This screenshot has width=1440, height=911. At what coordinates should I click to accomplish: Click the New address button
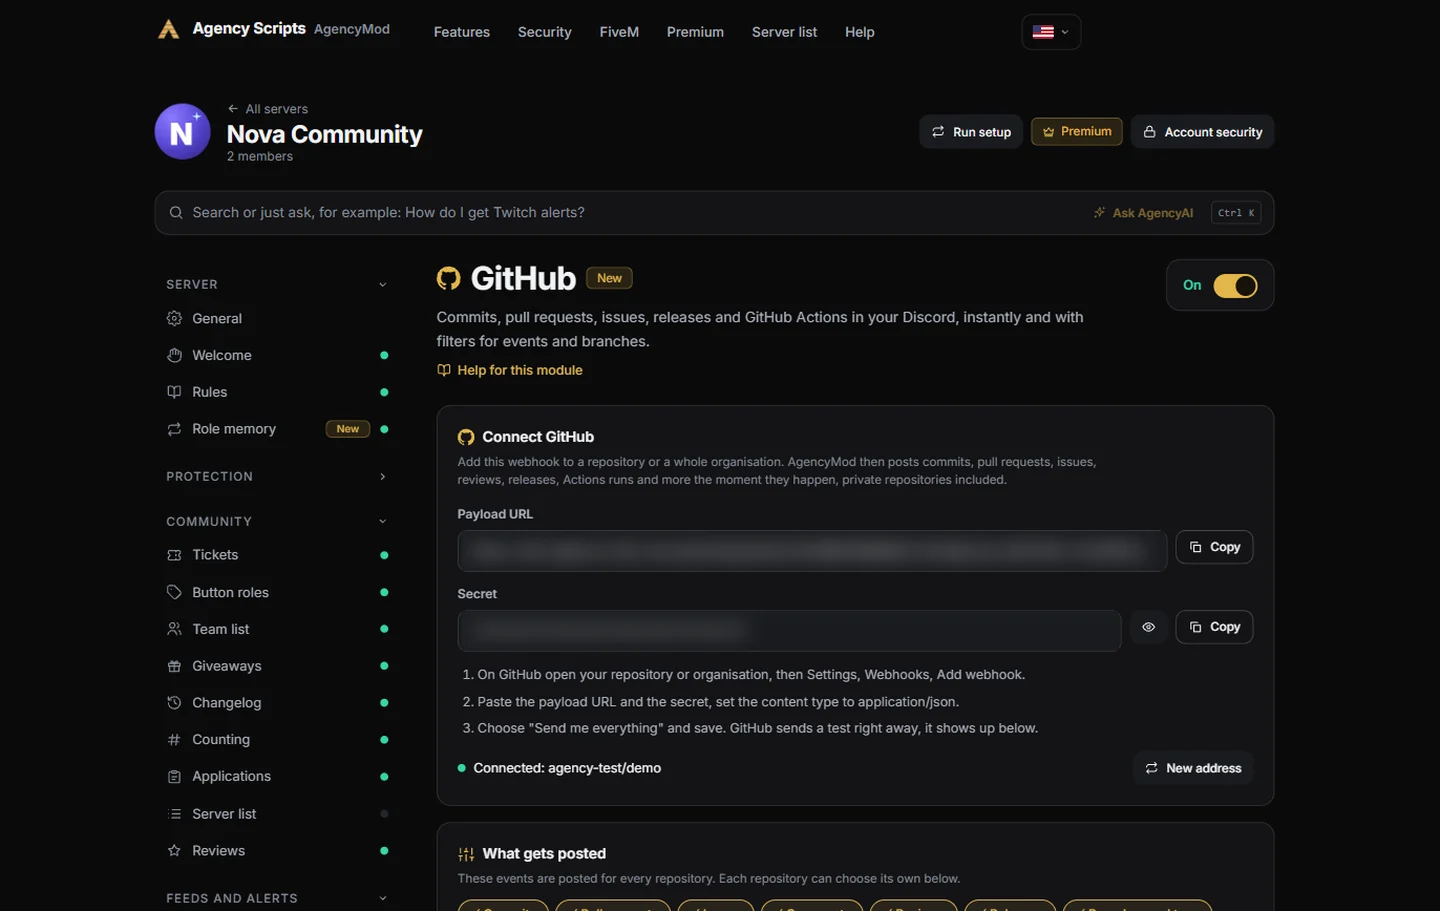tap(1193, 768)
